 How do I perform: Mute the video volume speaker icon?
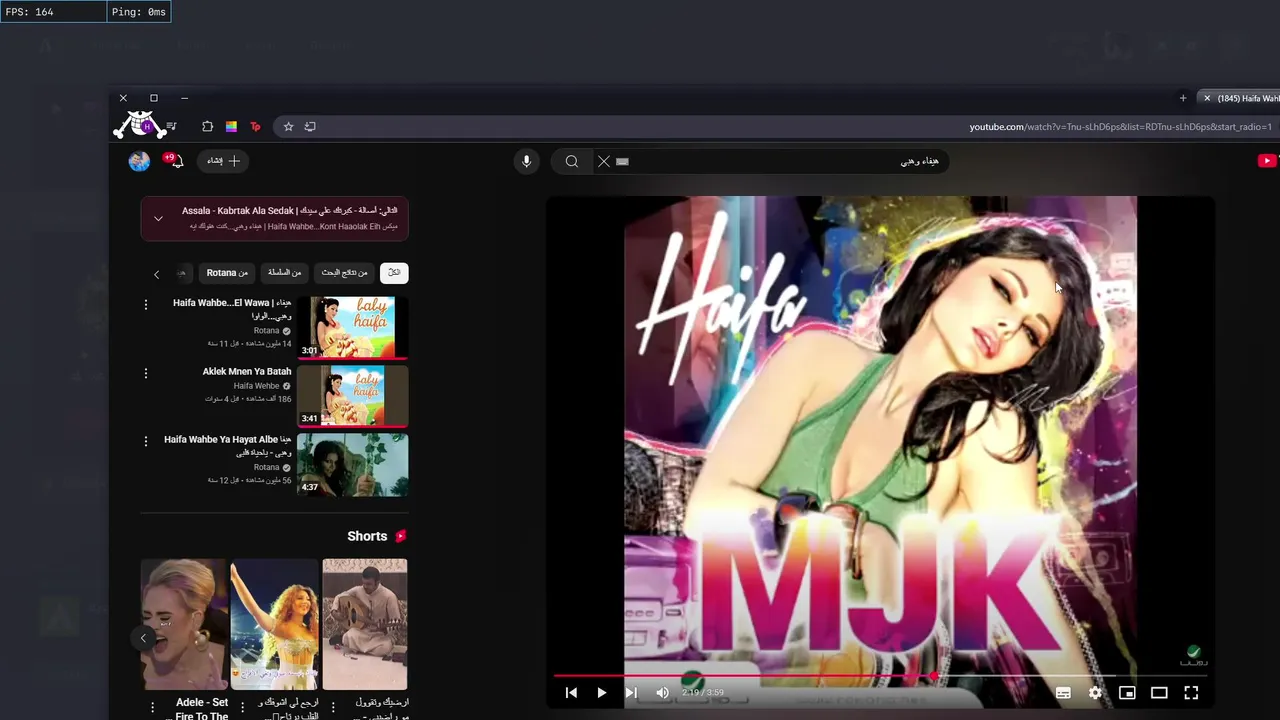662,692
